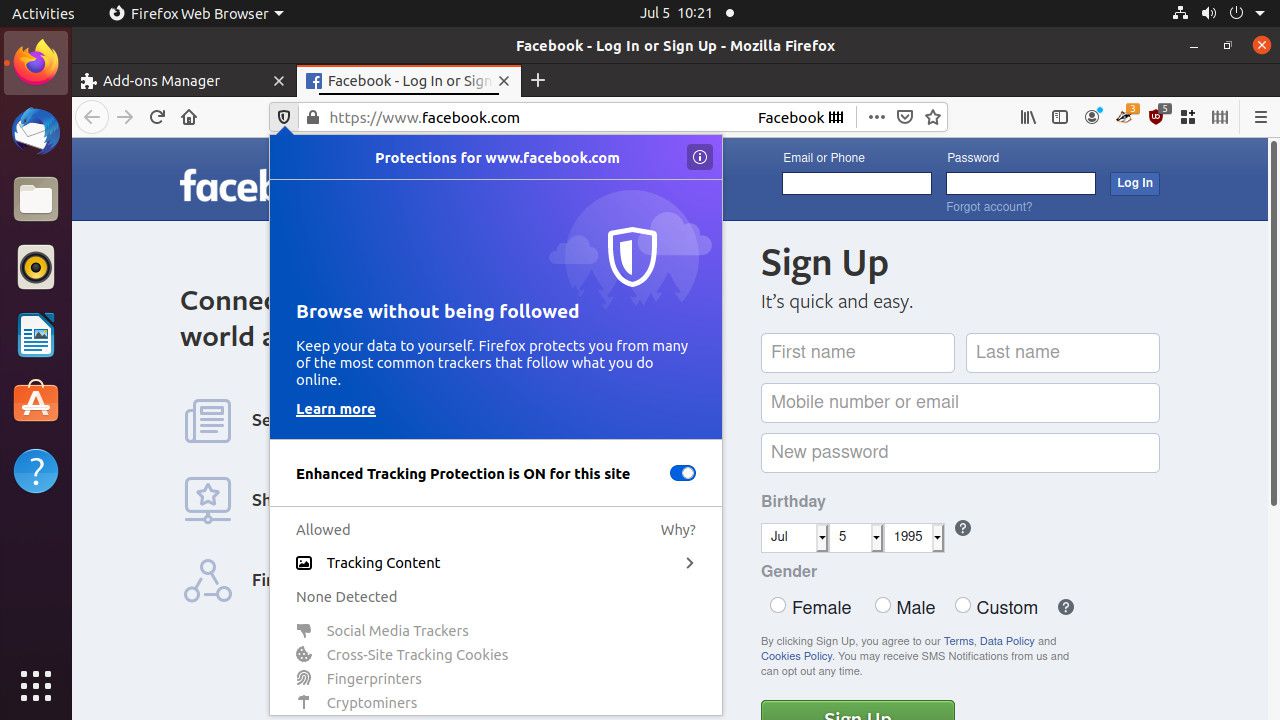This screenshot has height=720, width=1280.
Task: Open the Library bookshelf icon
Action: tap(1028, 117)
